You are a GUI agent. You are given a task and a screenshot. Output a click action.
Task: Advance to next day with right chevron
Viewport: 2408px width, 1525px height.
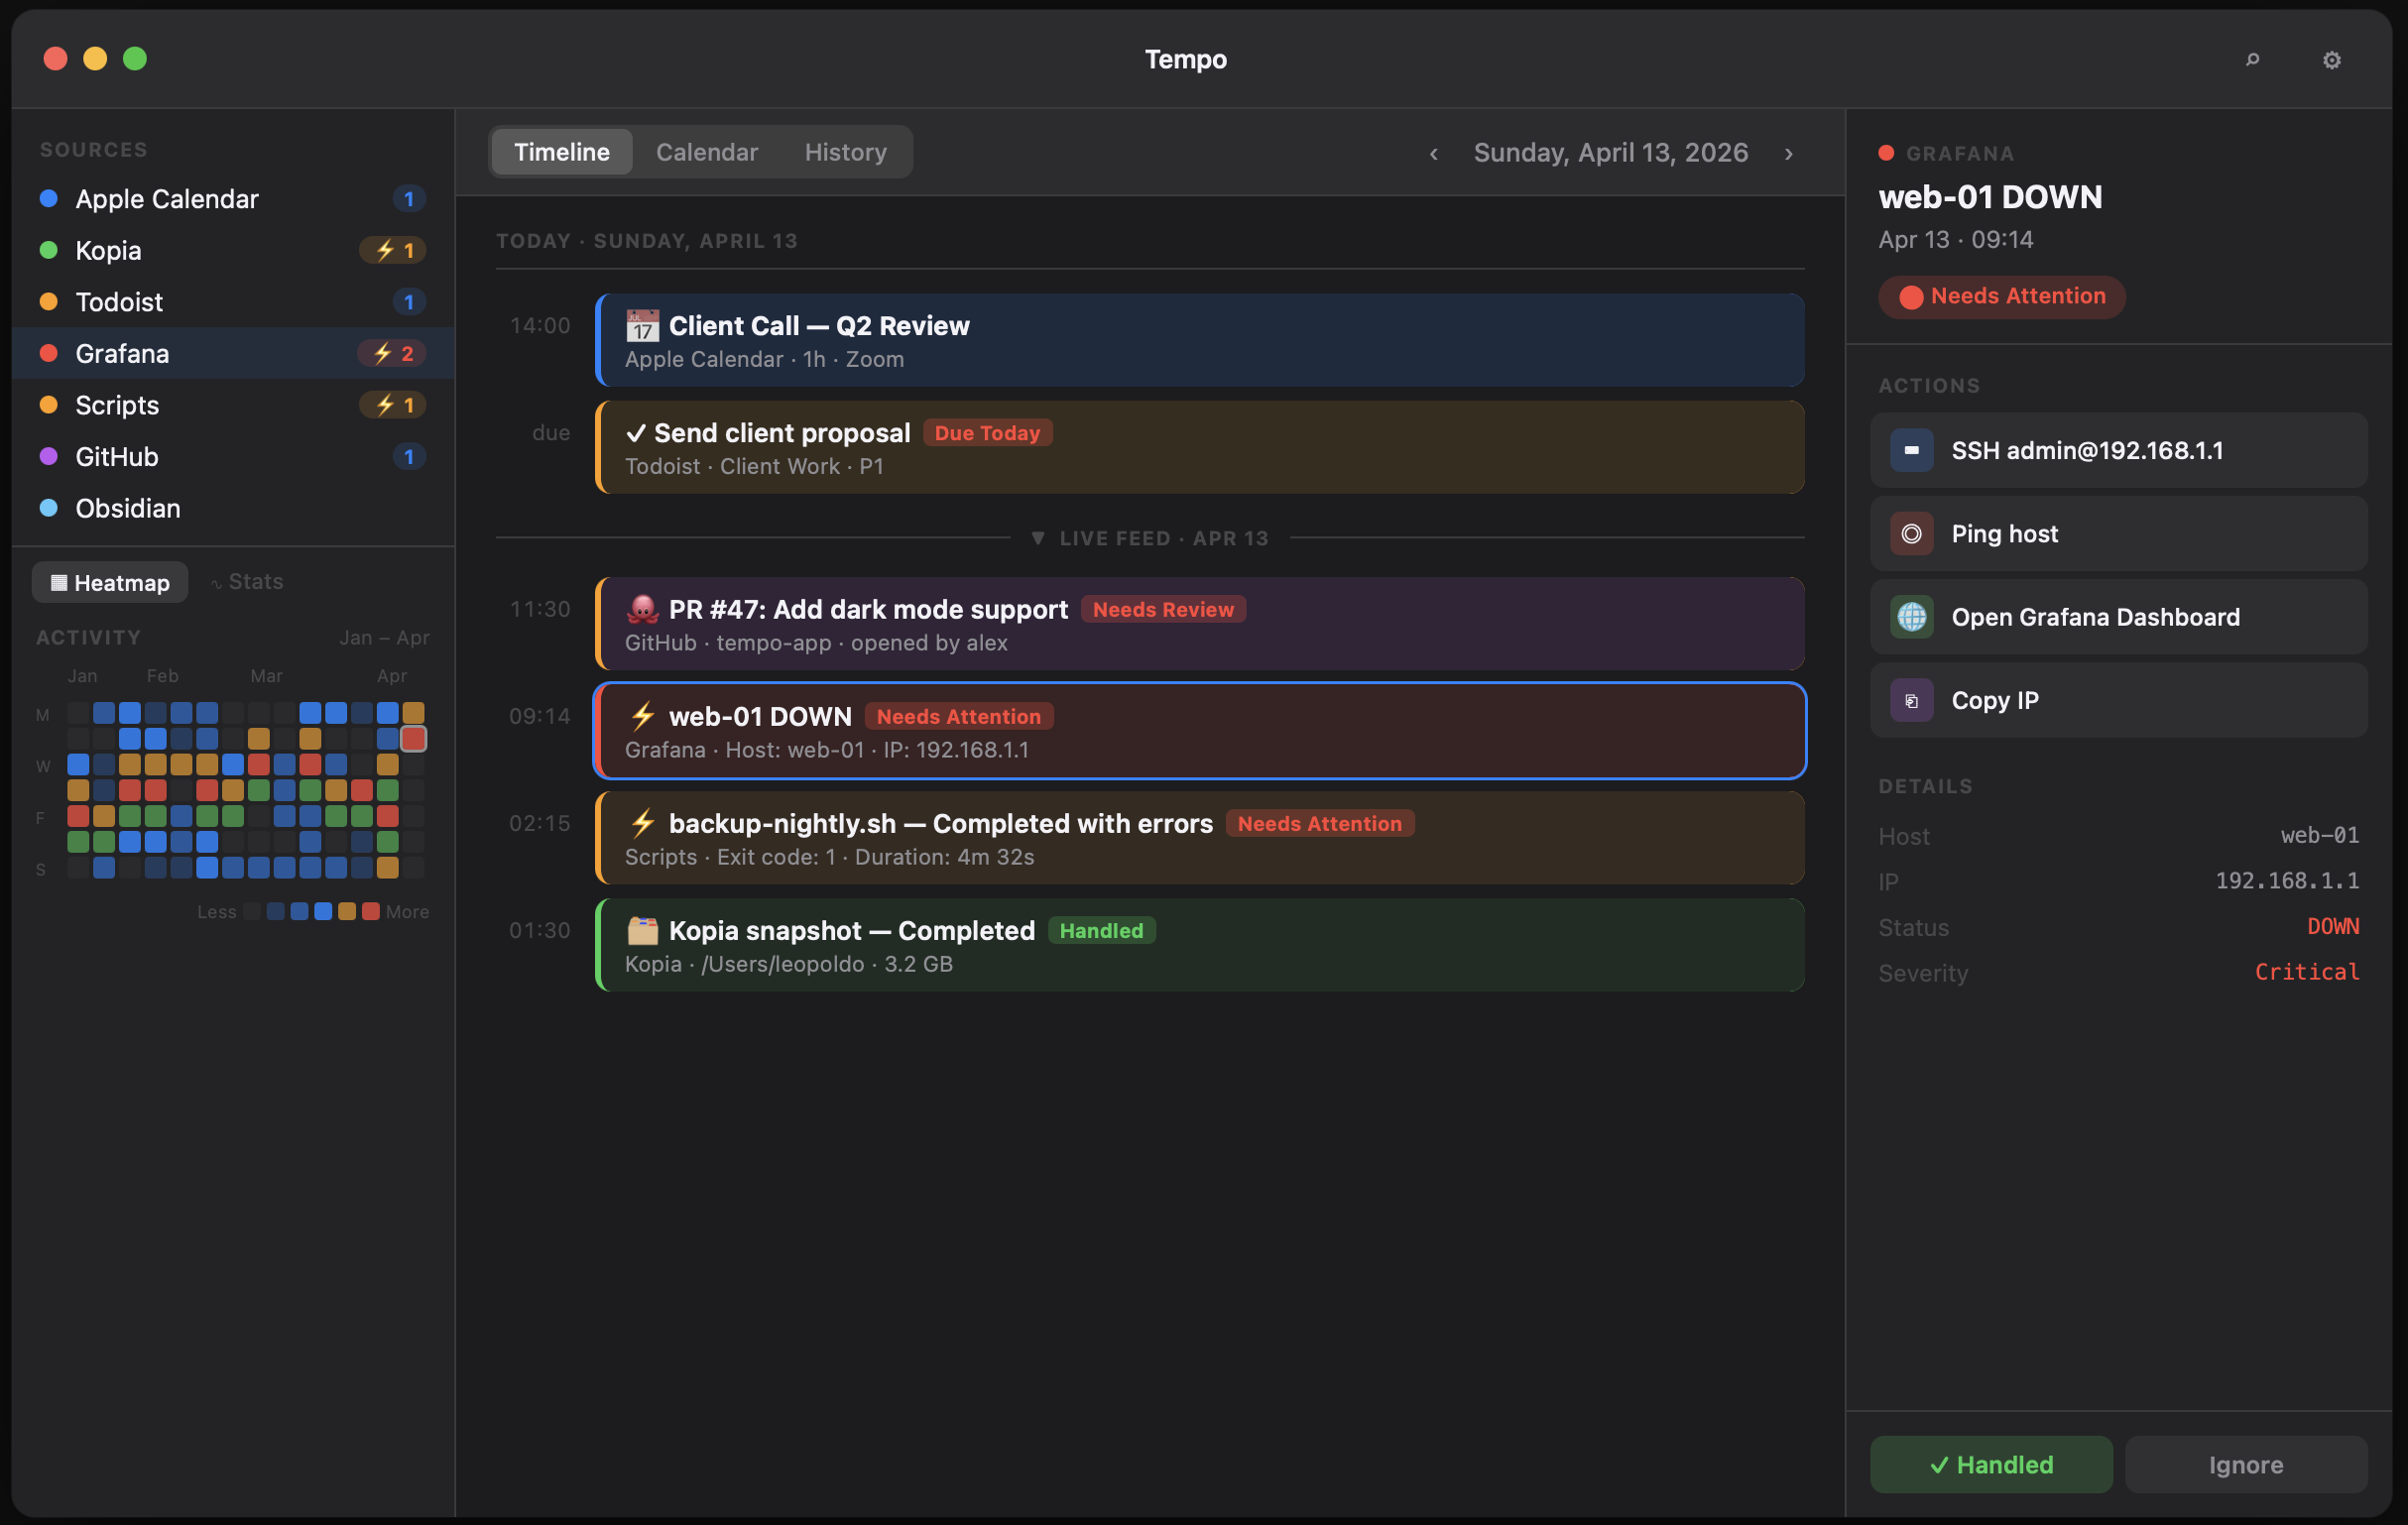point(1789,153)
